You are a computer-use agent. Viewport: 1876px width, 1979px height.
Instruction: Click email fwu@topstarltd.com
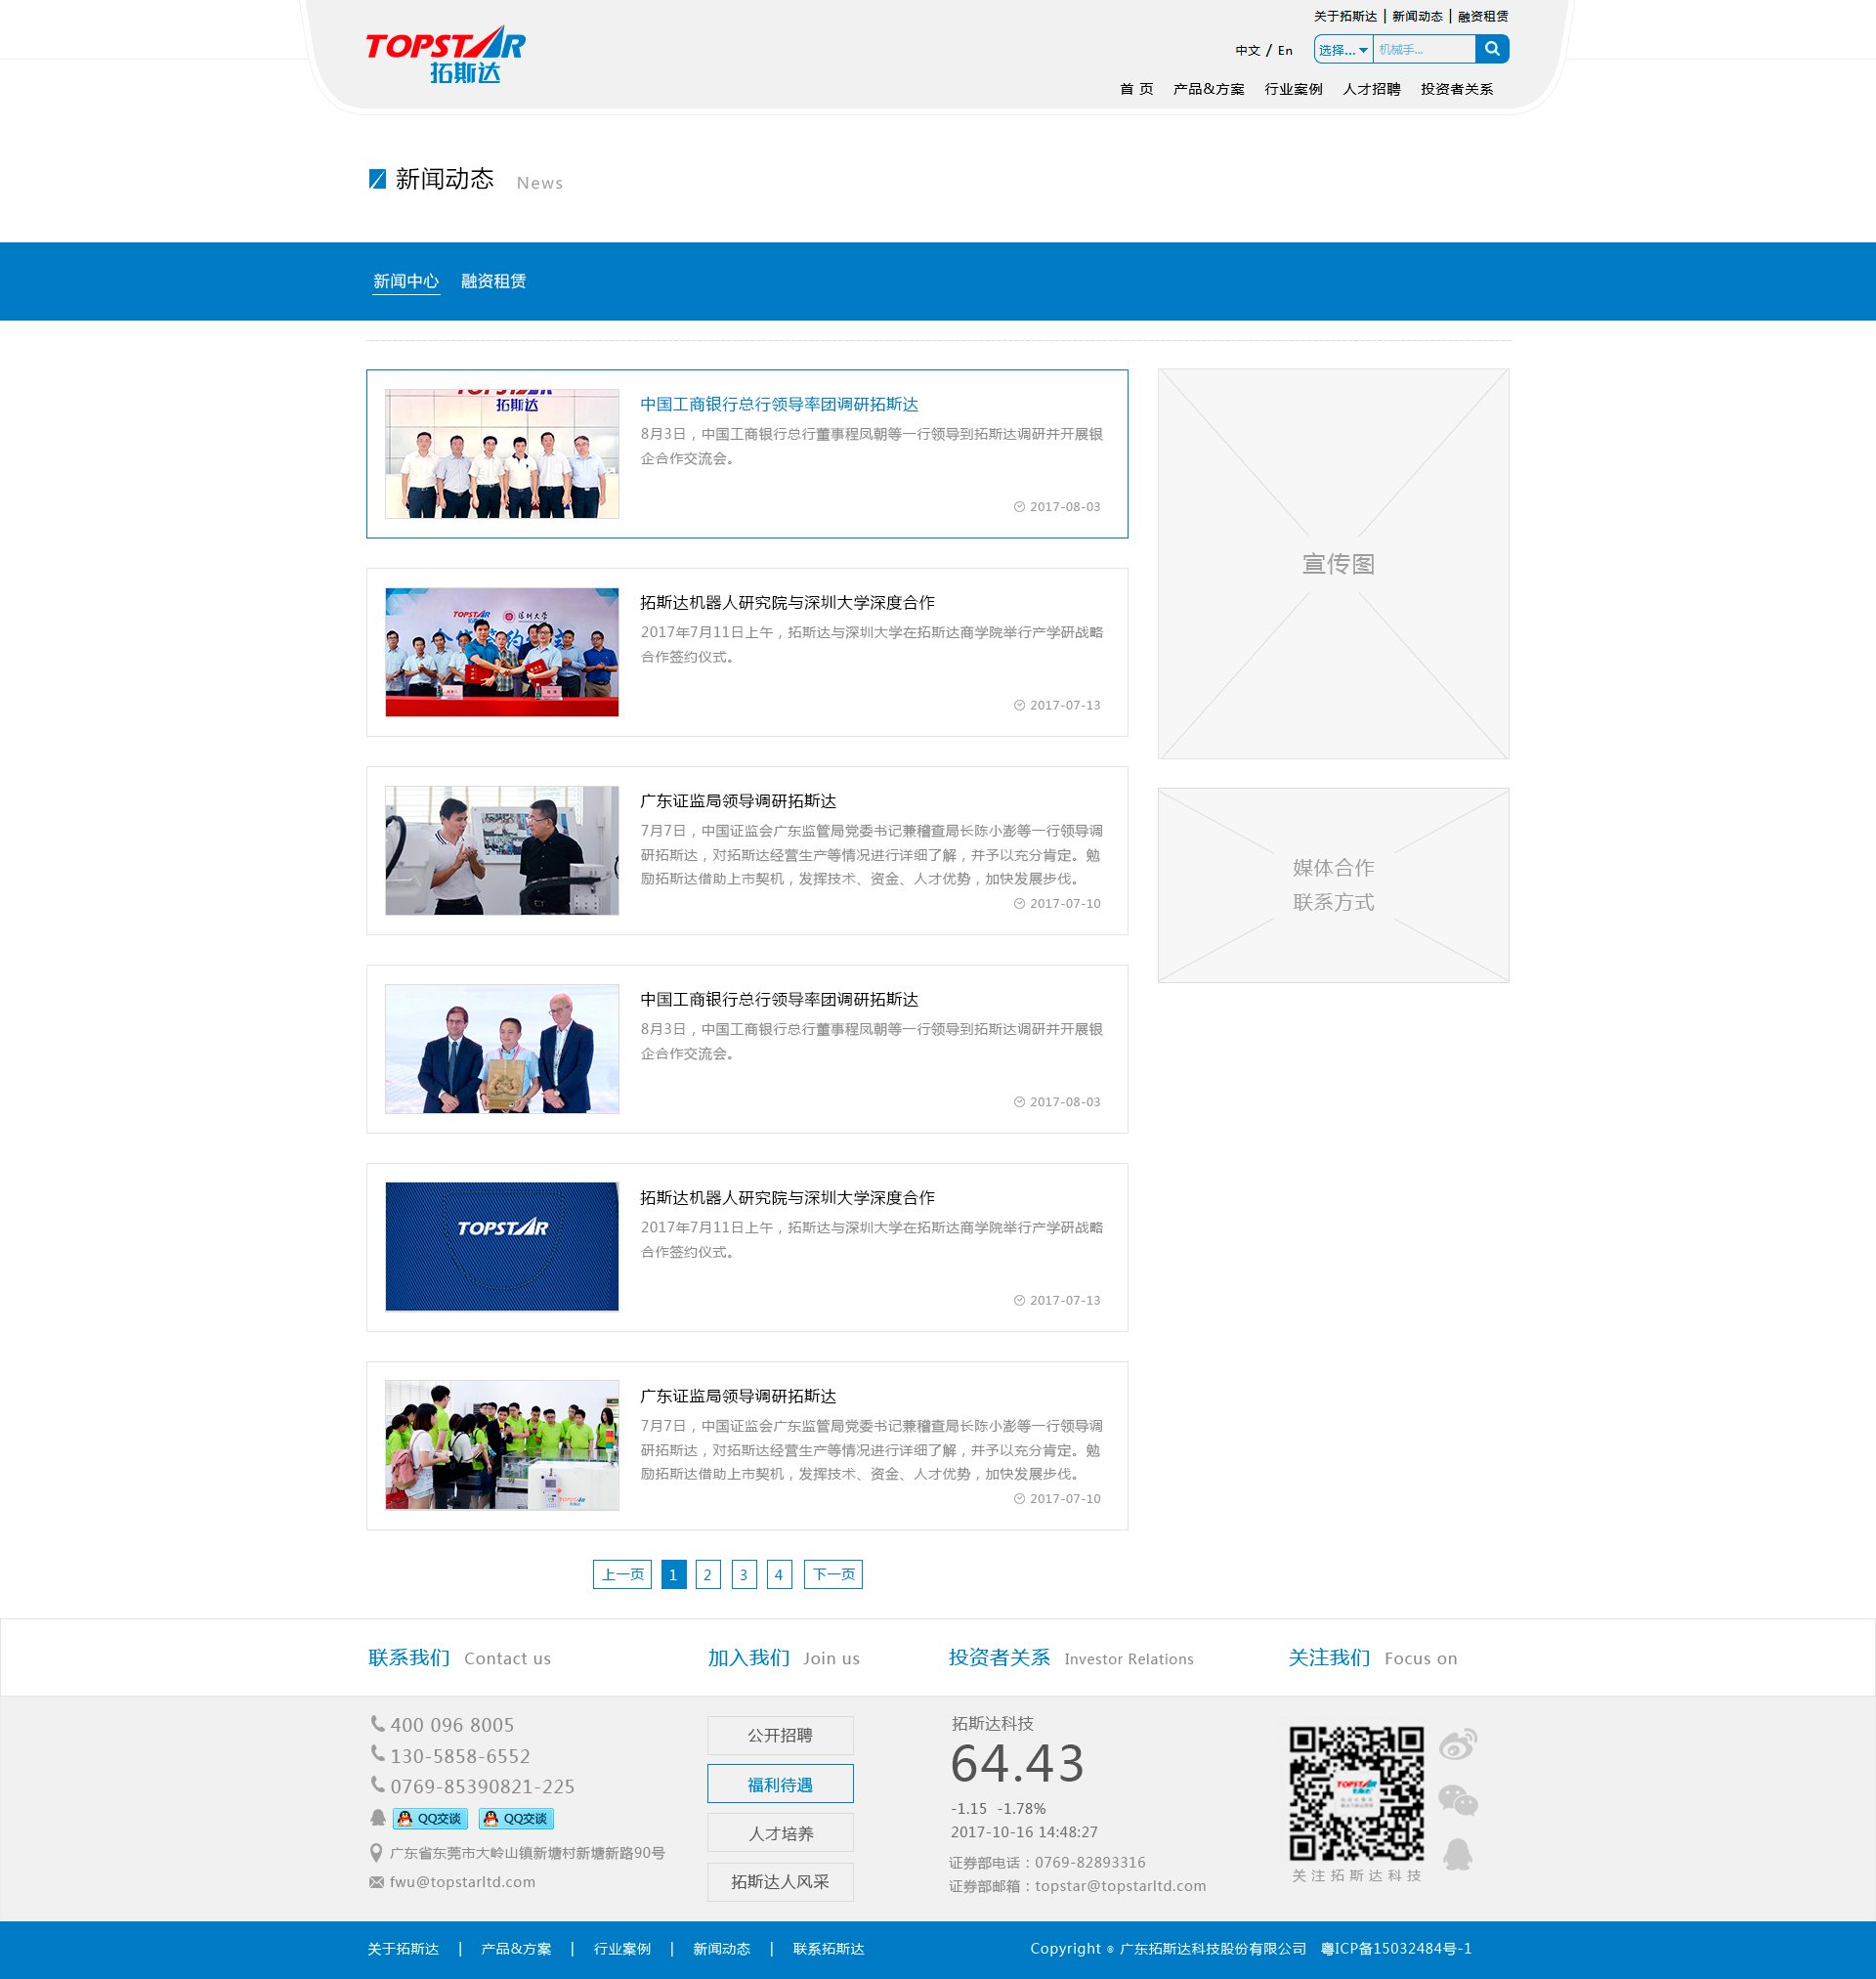pyautogui.click(x=462, y=1882)
